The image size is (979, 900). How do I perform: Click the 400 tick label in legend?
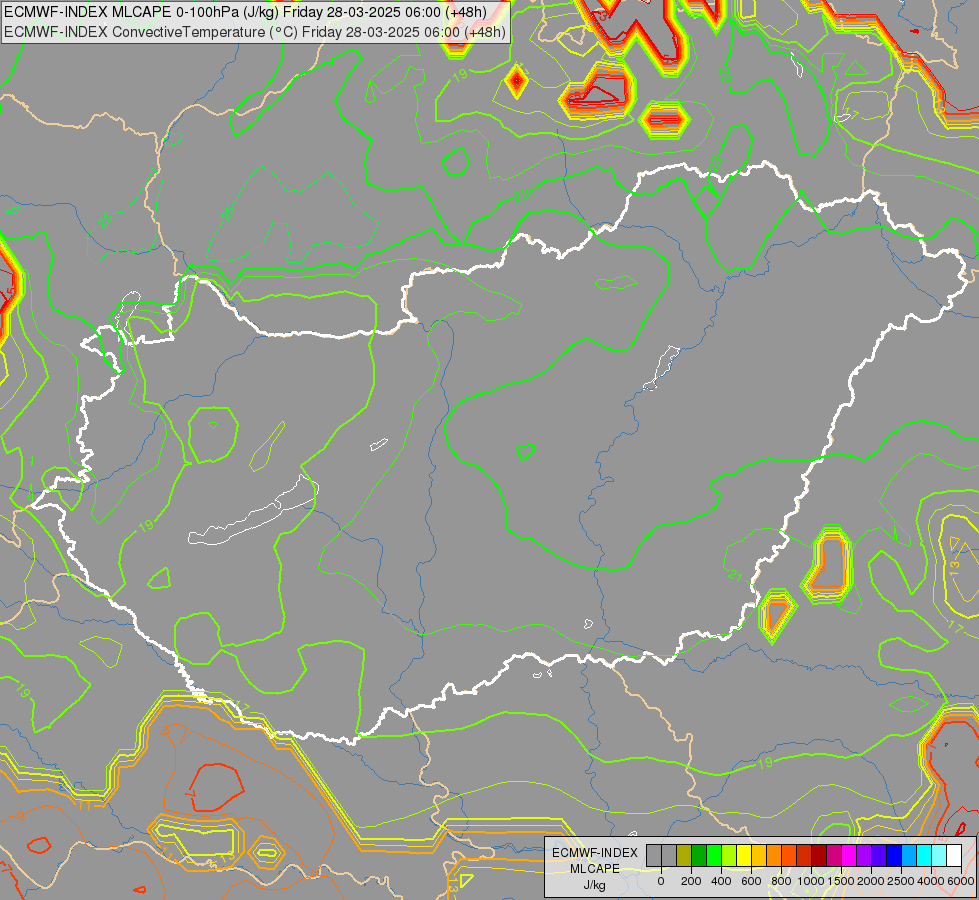721,881
